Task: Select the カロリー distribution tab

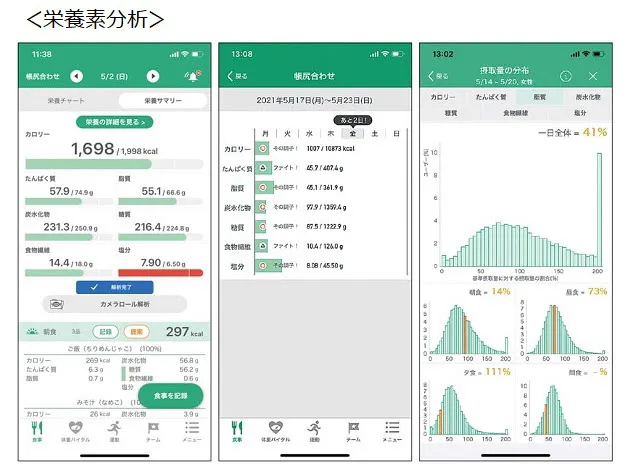Action: point(443,97)
